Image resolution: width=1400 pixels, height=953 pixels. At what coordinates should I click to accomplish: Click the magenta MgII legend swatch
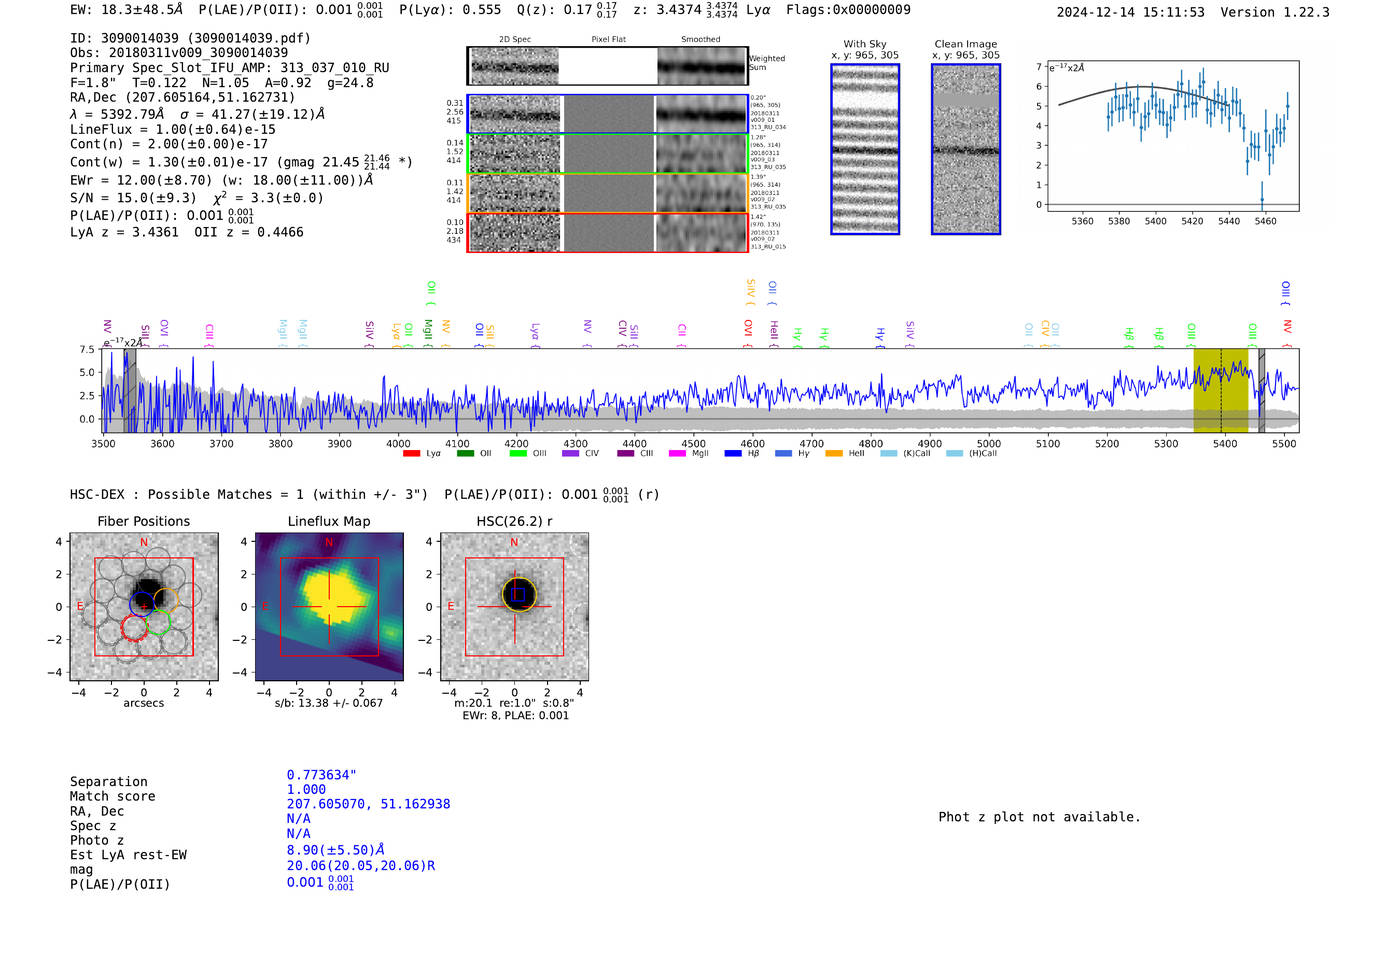677,454
